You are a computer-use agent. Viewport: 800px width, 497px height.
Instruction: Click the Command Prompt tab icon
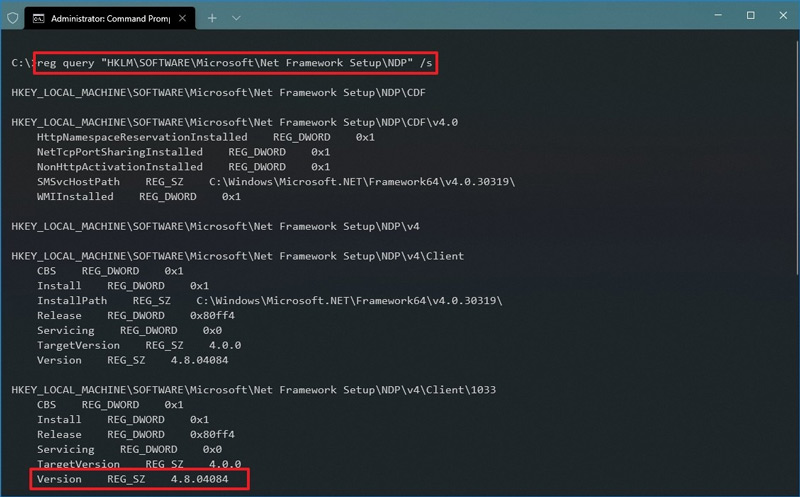point(38,19)
